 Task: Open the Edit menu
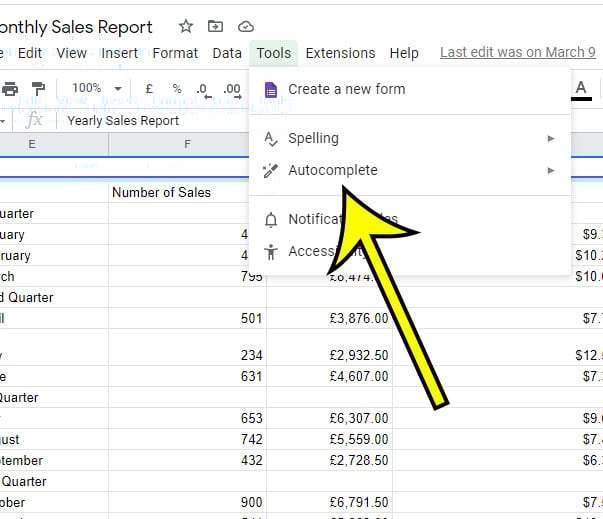[x=30, y=53]
